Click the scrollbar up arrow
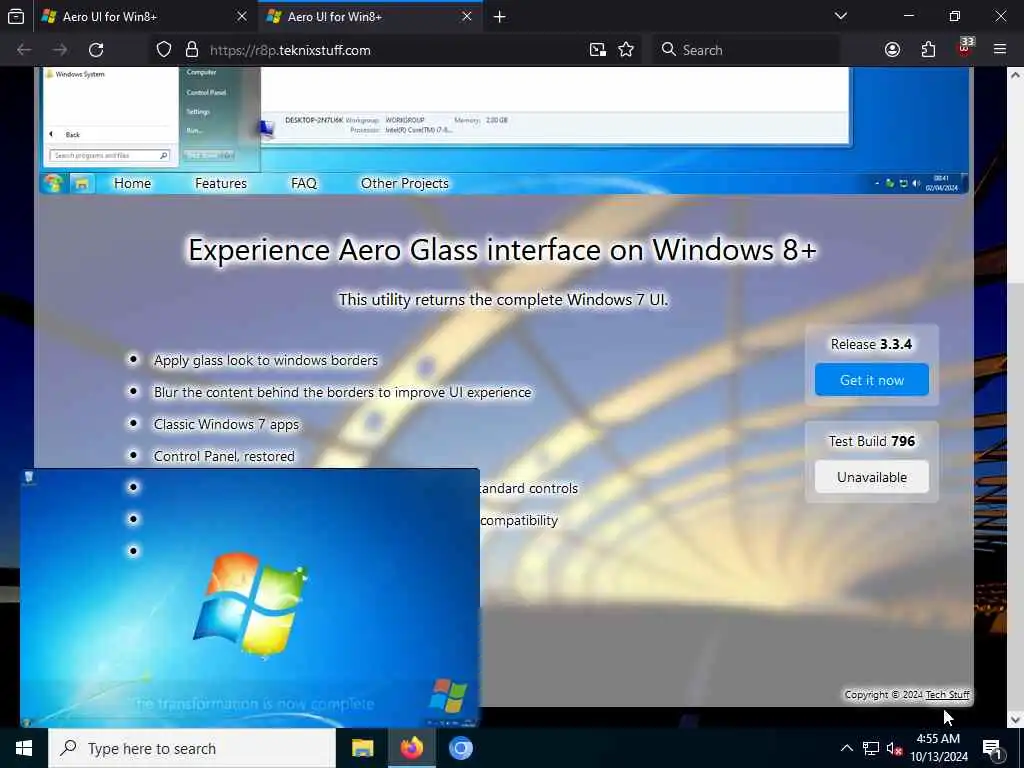The image size is (1024, 768). 1015,74
